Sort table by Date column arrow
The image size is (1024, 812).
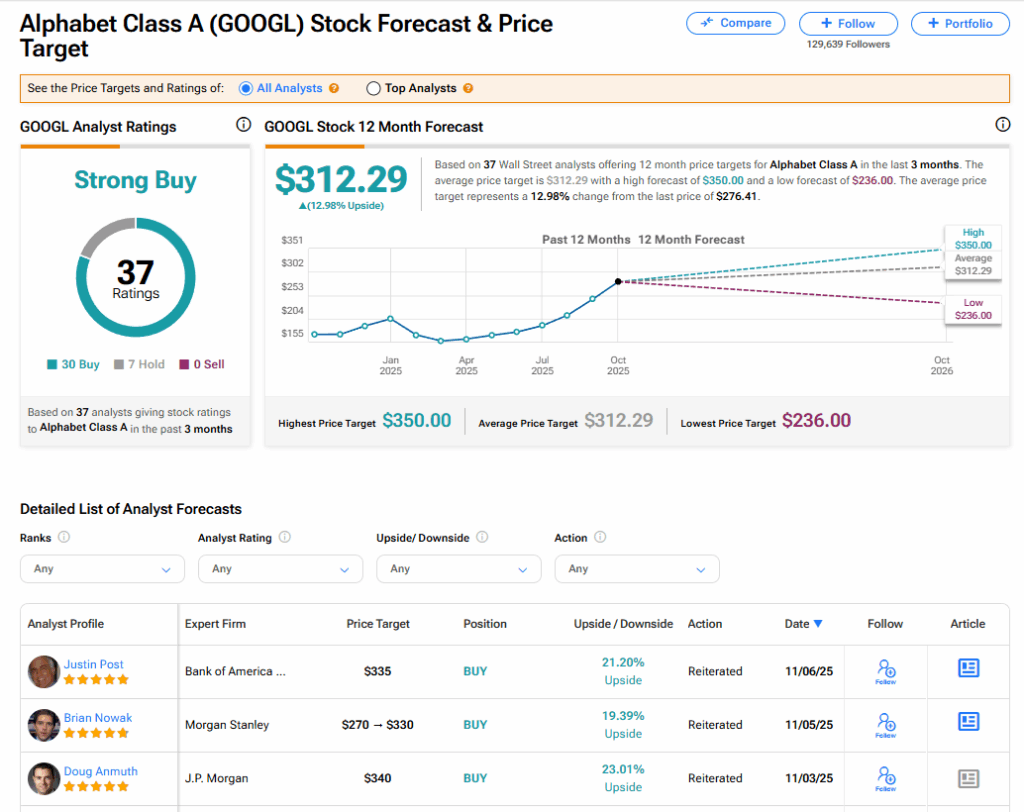[818, 624]
